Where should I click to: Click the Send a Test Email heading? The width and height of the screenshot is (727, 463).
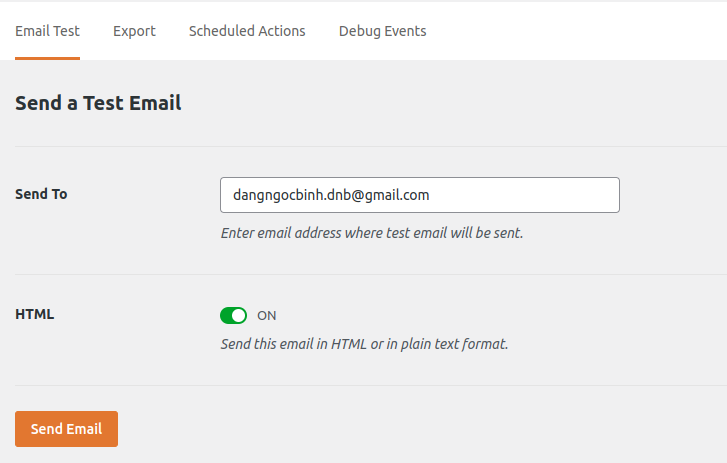pos(98,102)
